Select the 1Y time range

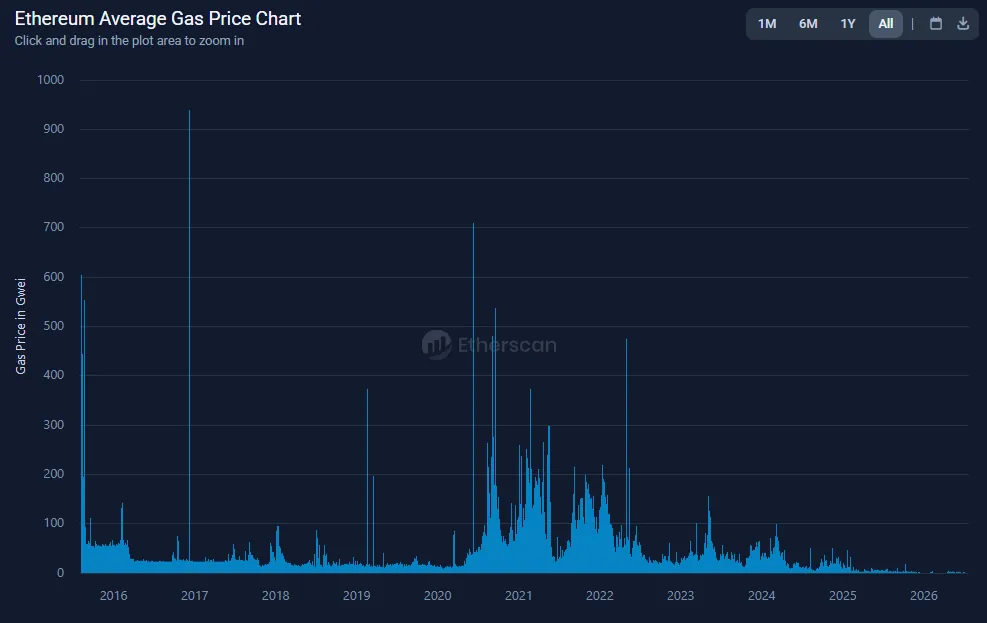click(848, 24)
